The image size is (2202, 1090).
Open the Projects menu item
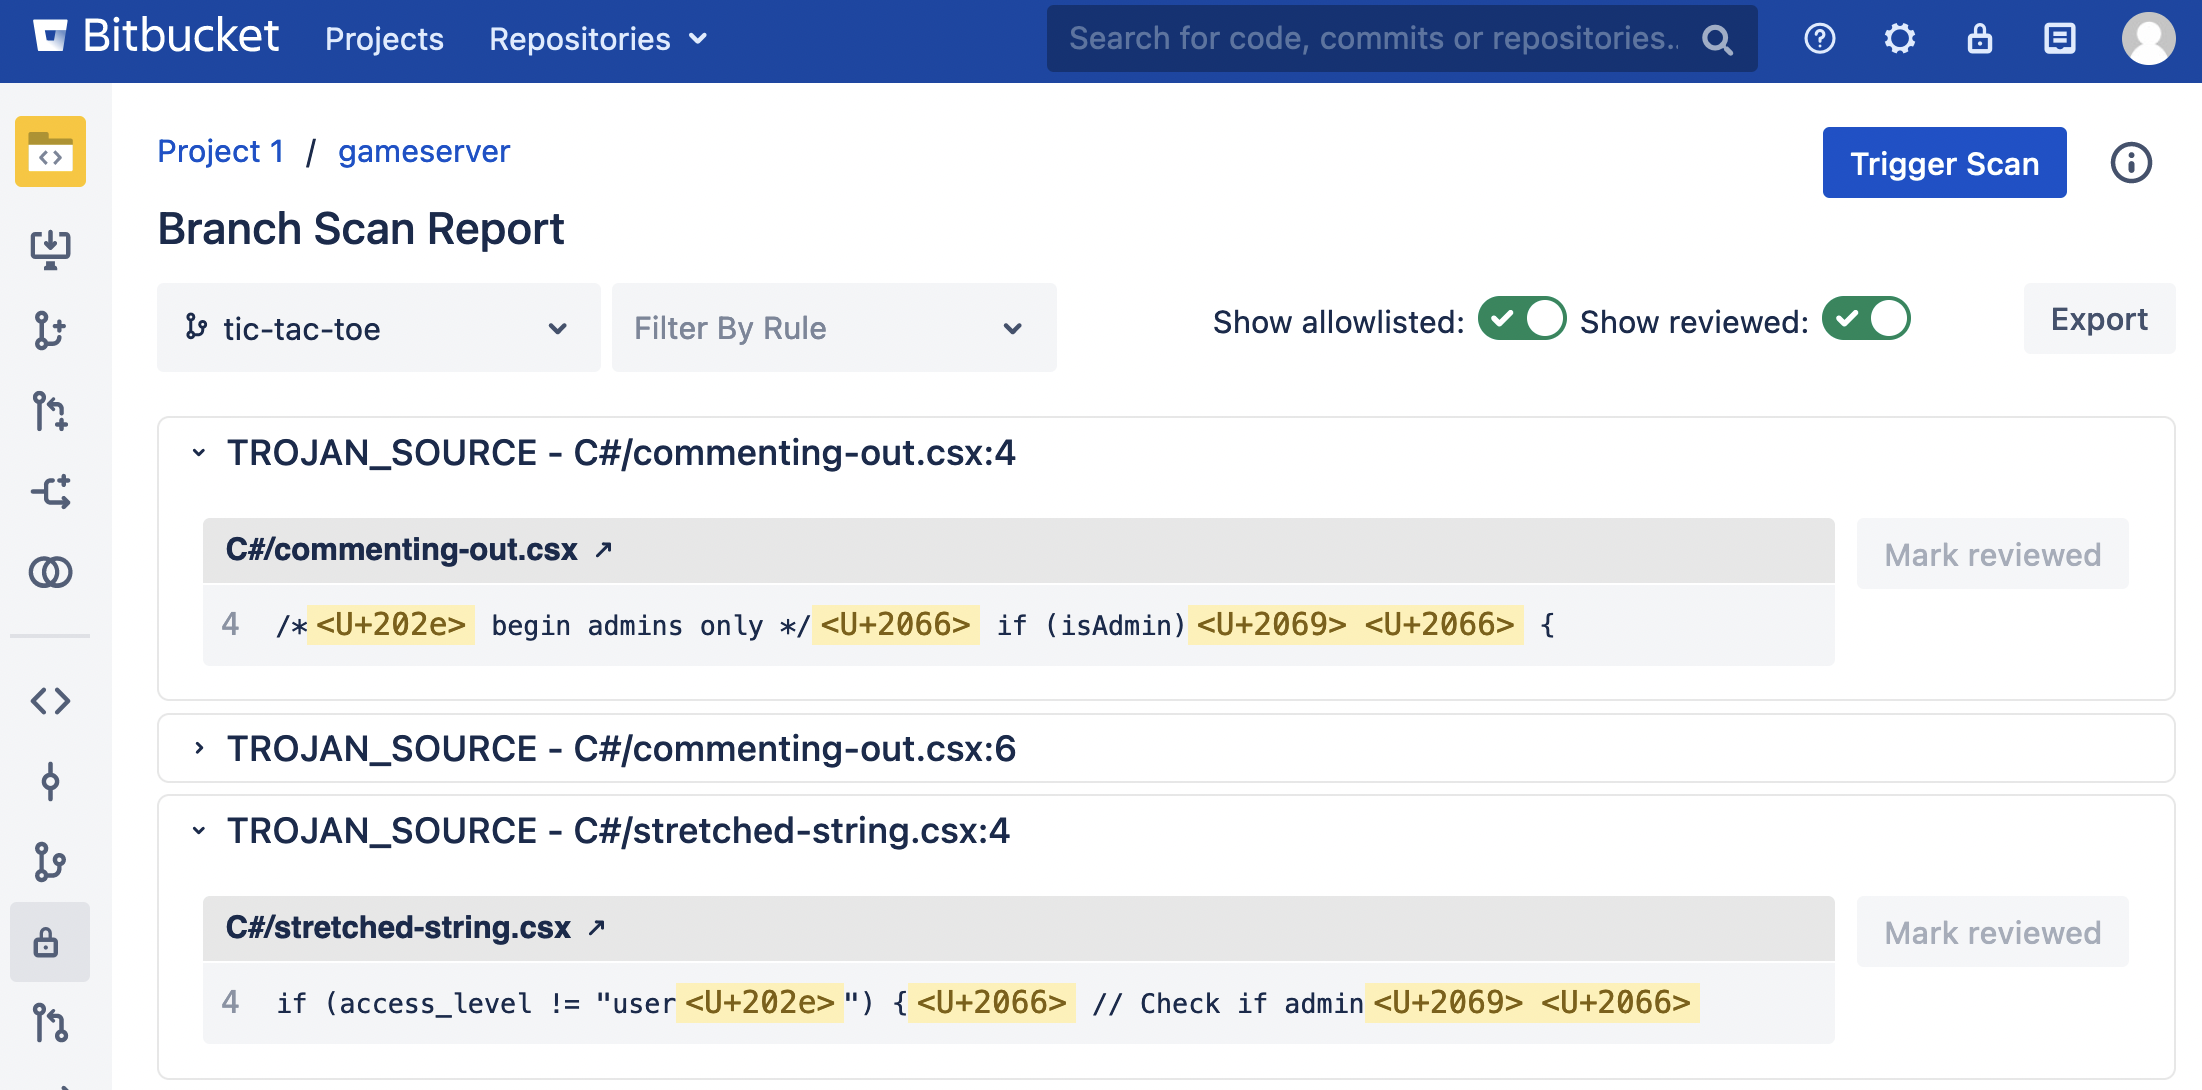[384, 39]
